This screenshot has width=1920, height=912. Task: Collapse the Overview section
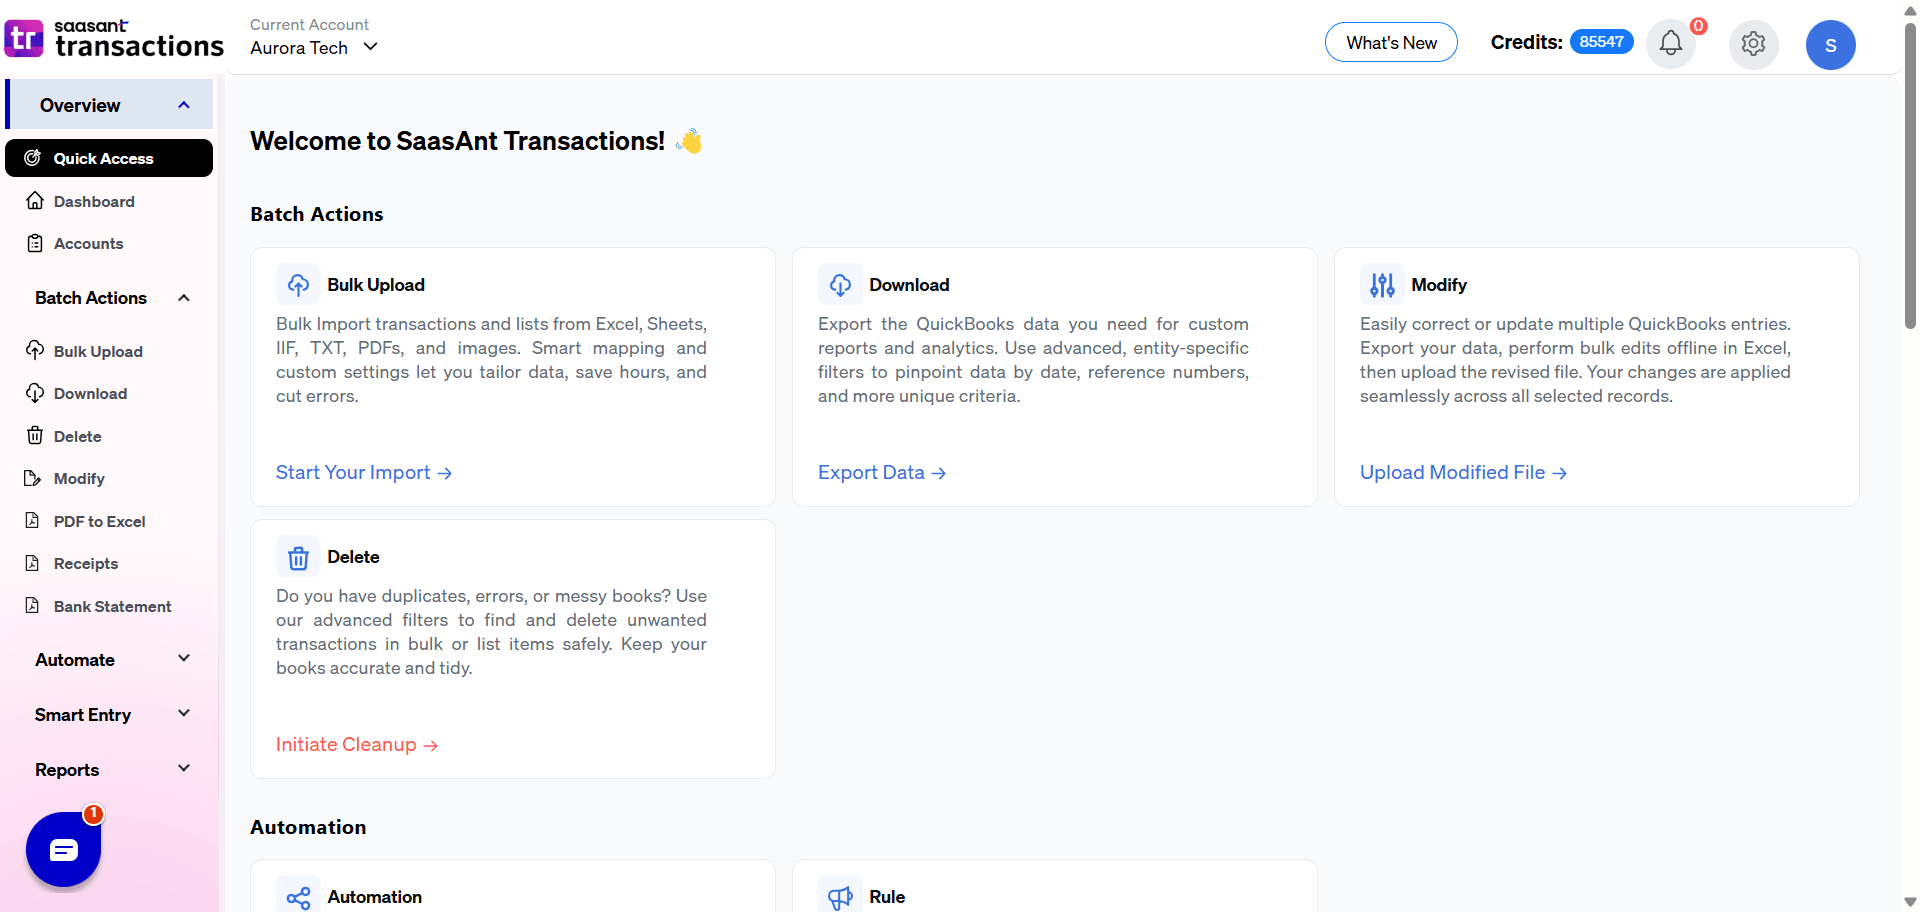pos(184,105)
